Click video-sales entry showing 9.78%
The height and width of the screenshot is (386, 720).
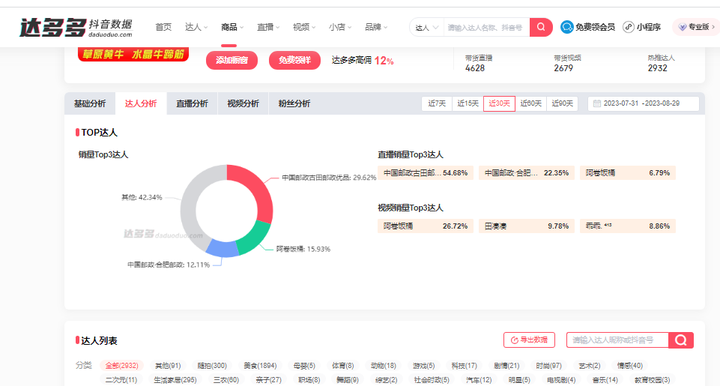point(527,226)
